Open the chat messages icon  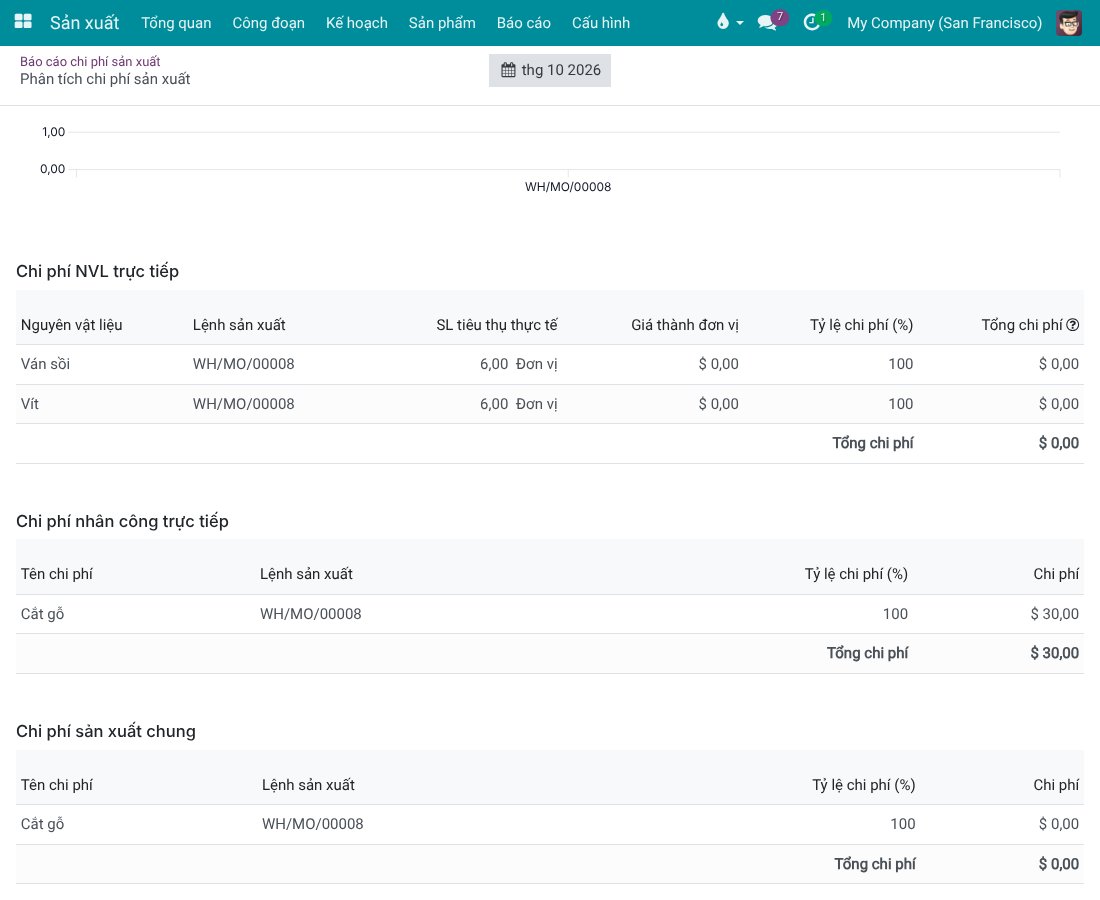point(767,22)
